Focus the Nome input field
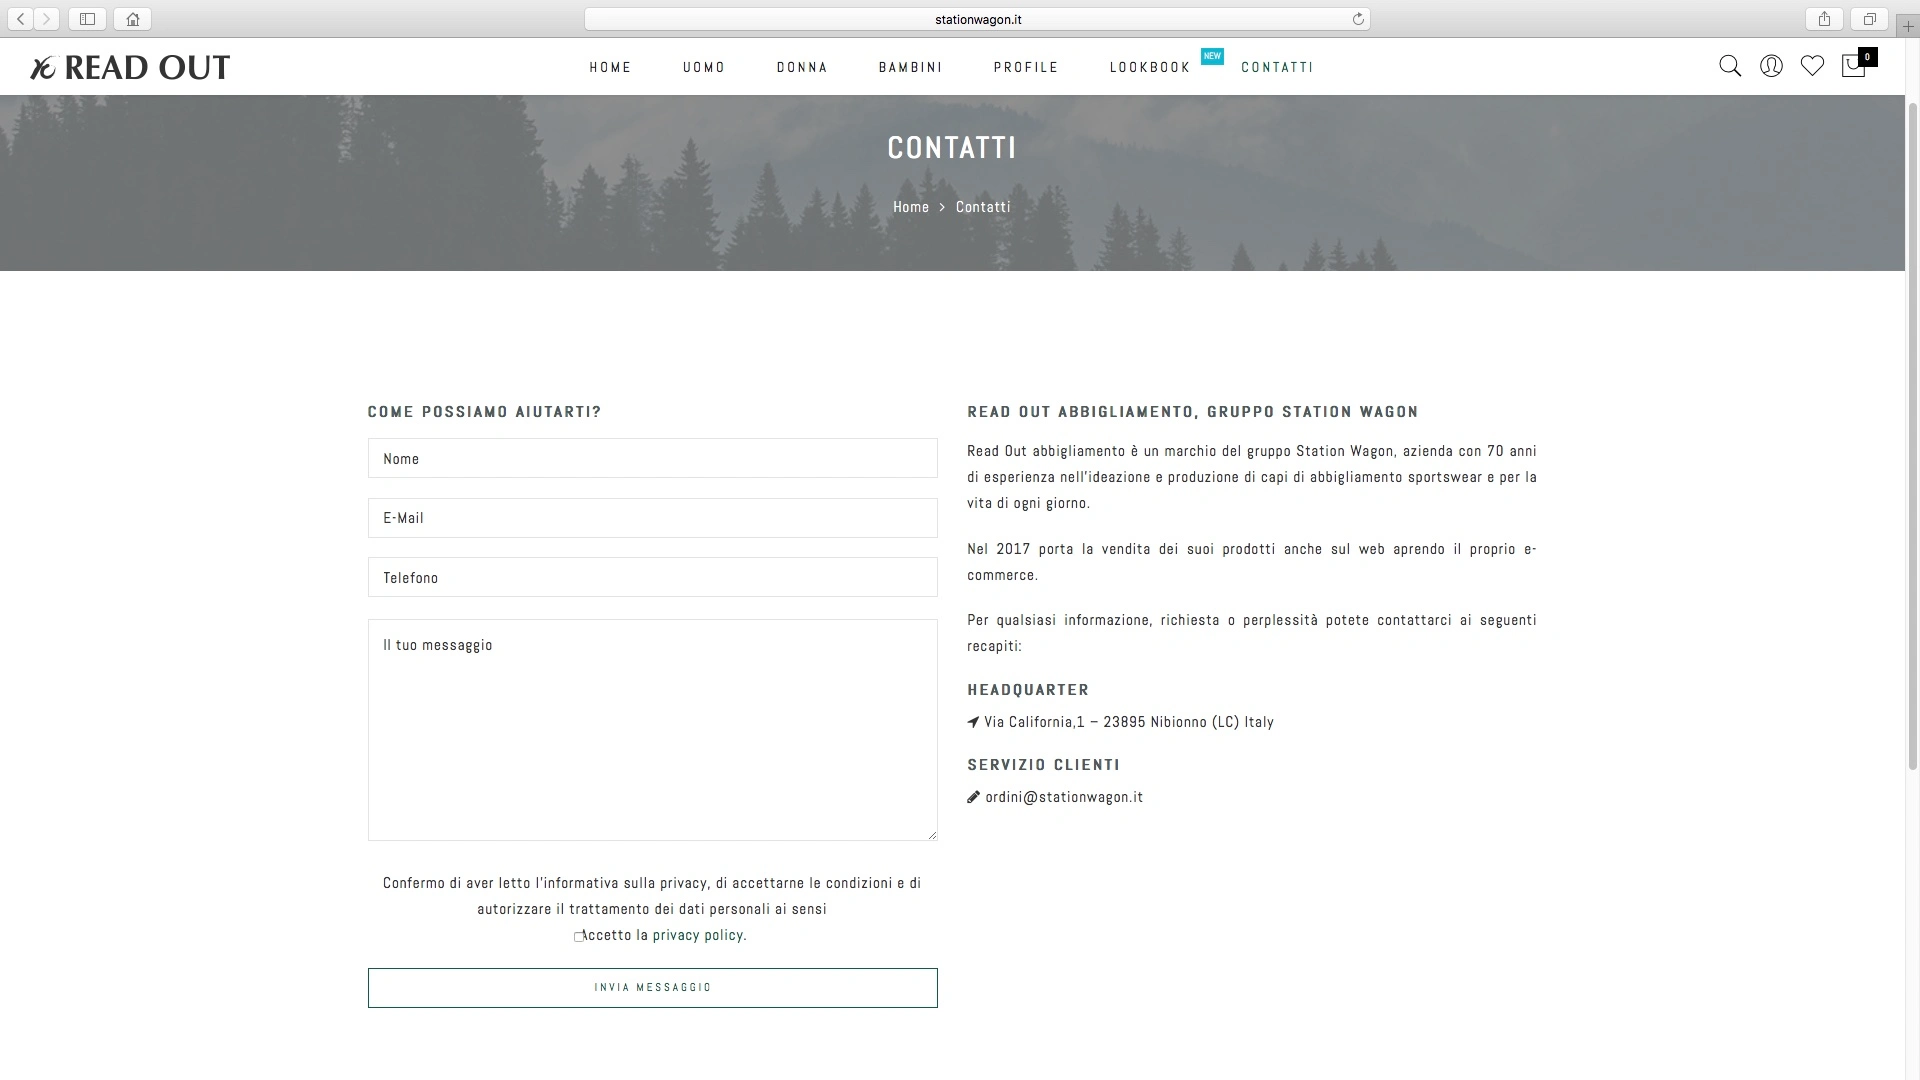This screenshot has width=1920, height=1080. click(652, 458)
